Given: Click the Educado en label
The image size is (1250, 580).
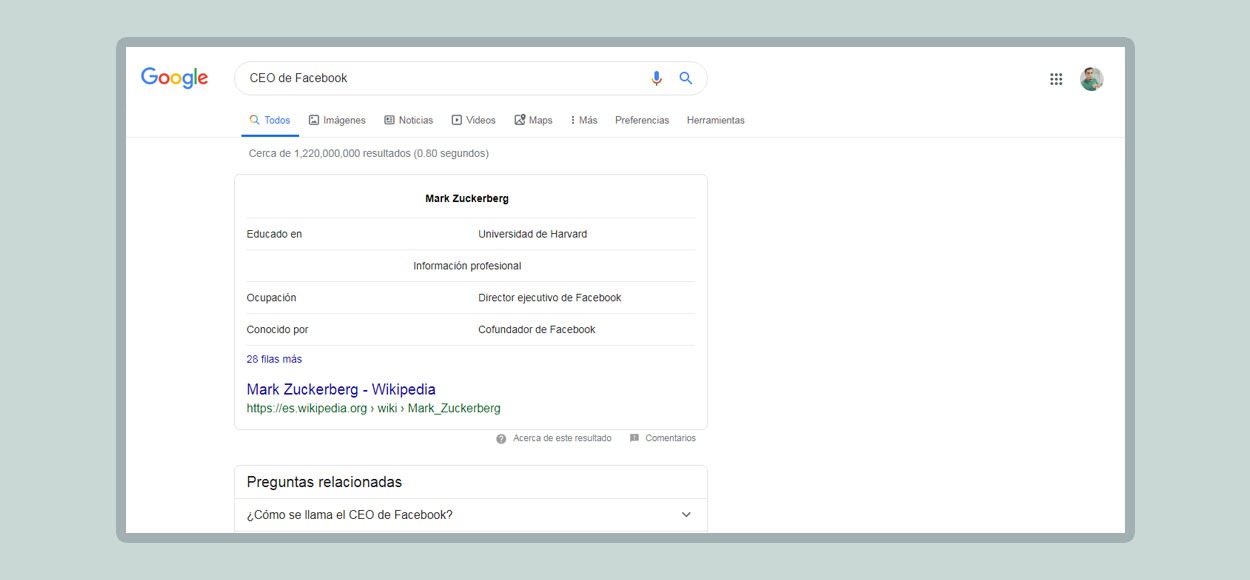Looking at the screenshot, I should click(x=274, y=234).
